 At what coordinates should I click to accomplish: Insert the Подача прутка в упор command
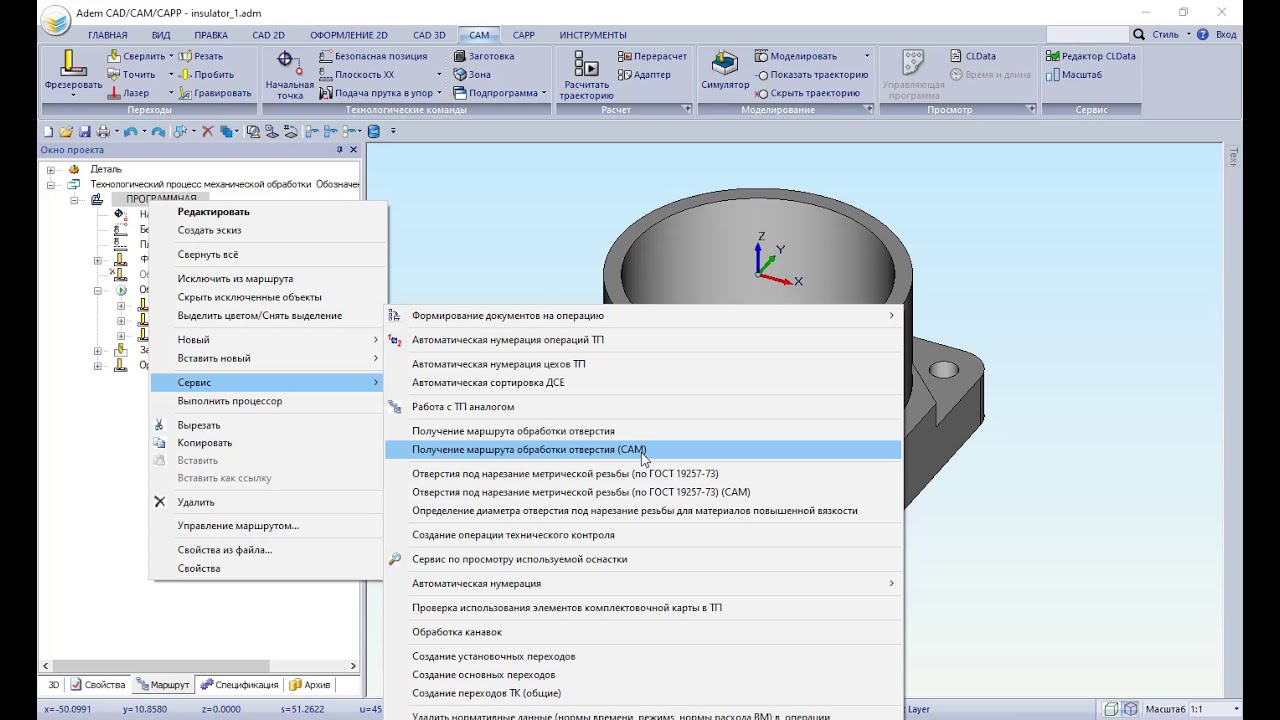pos(376,93)
